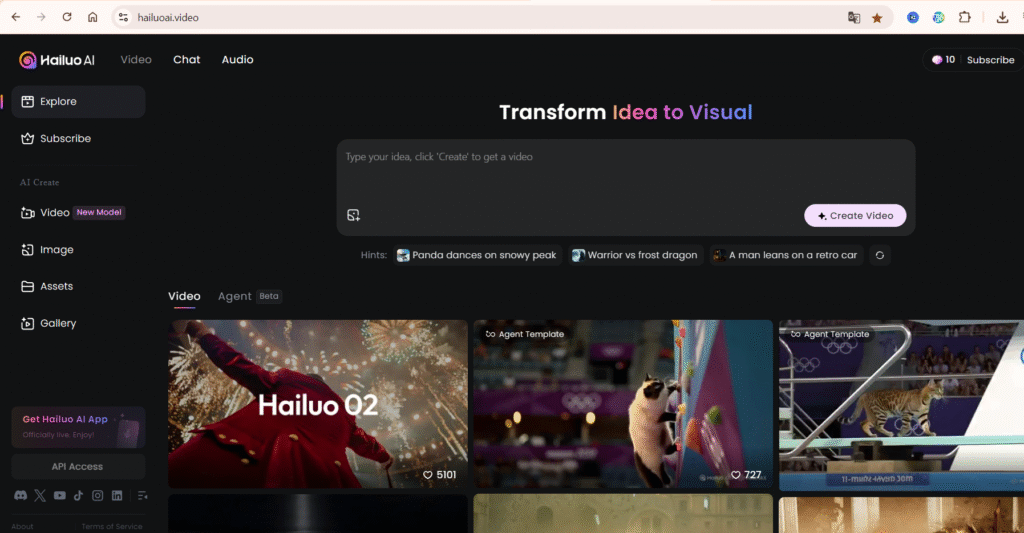Switch to the Agent Beta tab
Viewport: 1024px width, 533px height.
pyautogui.click(x=249, y=297)
